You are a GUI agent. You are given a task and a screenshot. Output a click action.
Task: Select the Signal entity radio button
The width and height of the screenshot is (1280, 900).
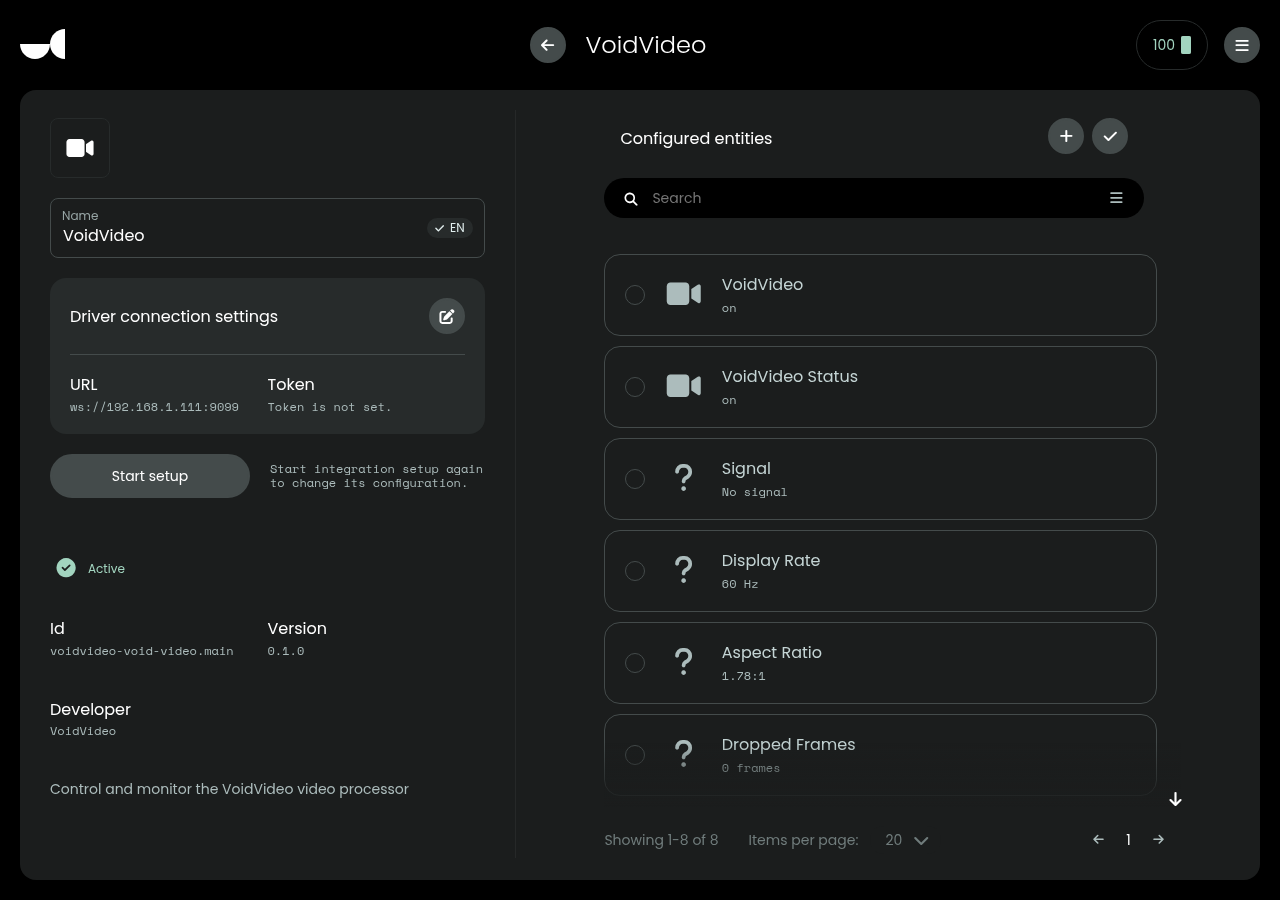pyautogui.click(x=635, y=479)
